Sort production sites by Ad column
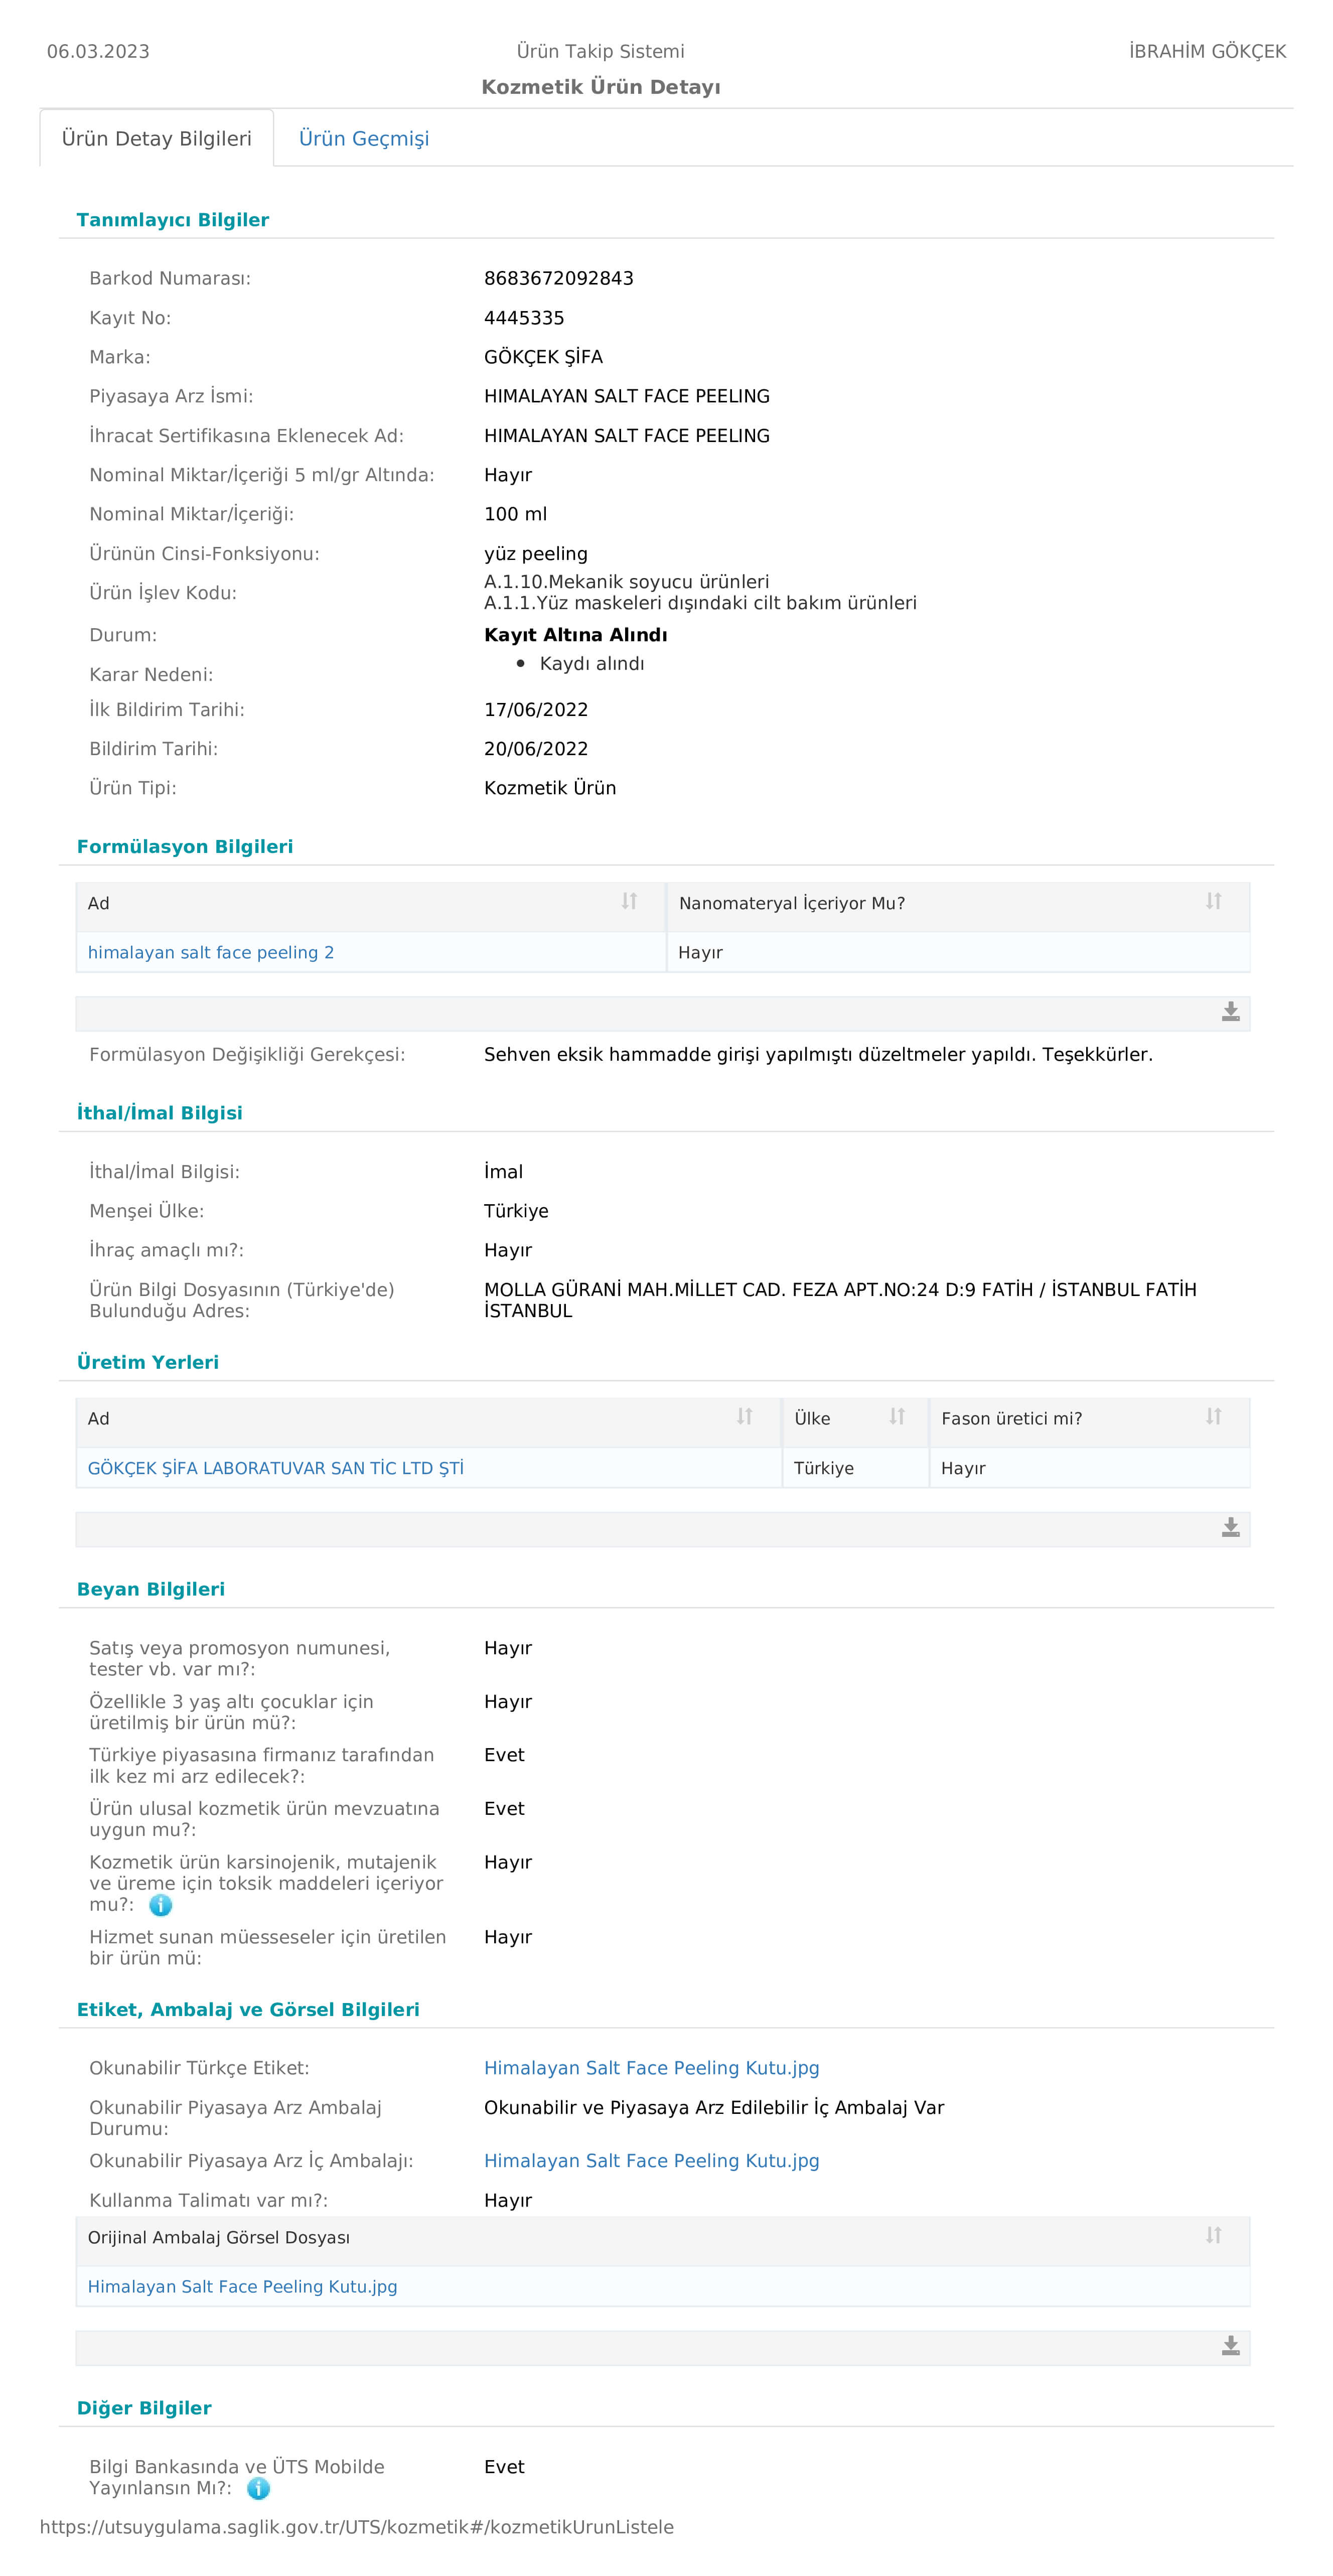 [744, 1417]
